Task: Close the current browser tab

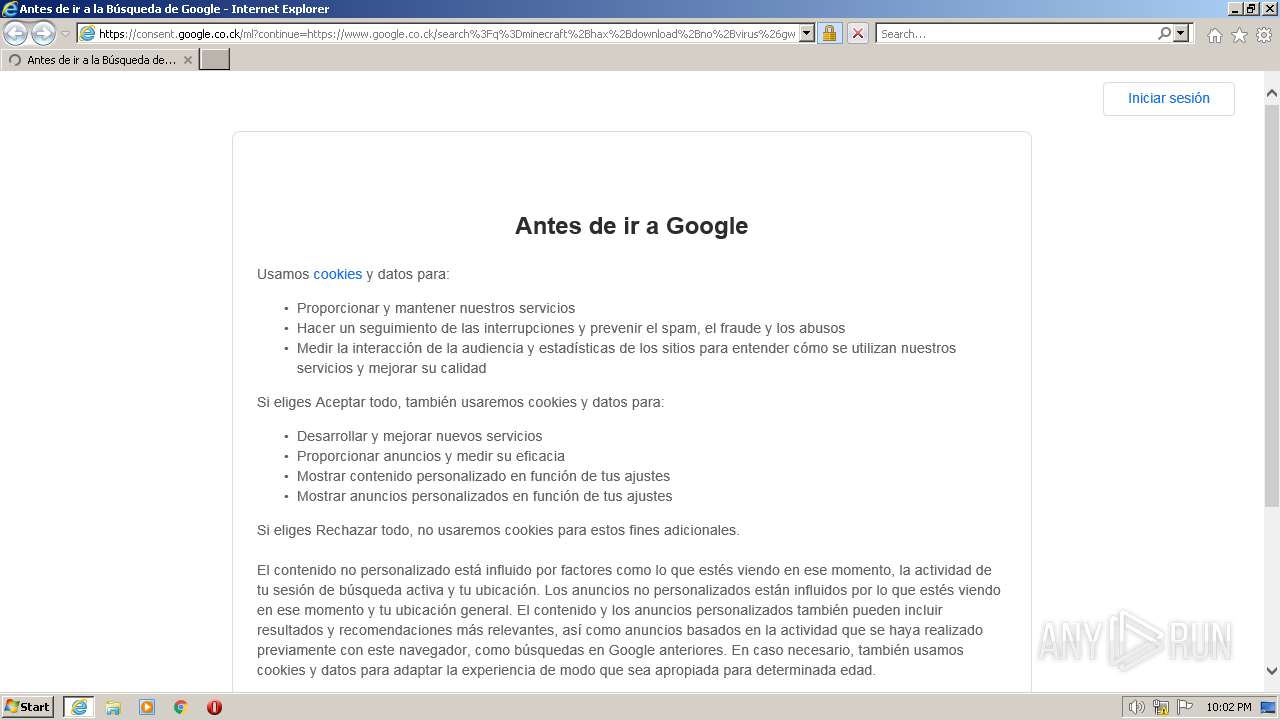Action: pos(187,60)
